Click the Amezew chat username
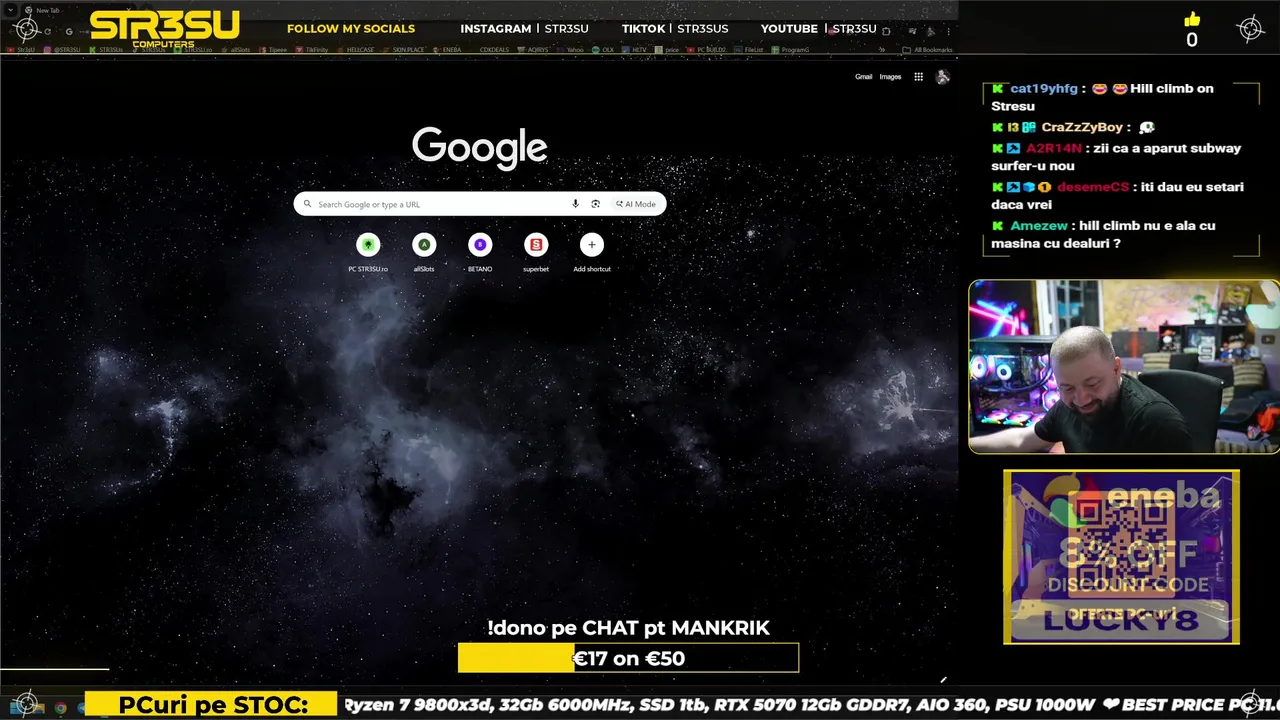 point(1038,226)
